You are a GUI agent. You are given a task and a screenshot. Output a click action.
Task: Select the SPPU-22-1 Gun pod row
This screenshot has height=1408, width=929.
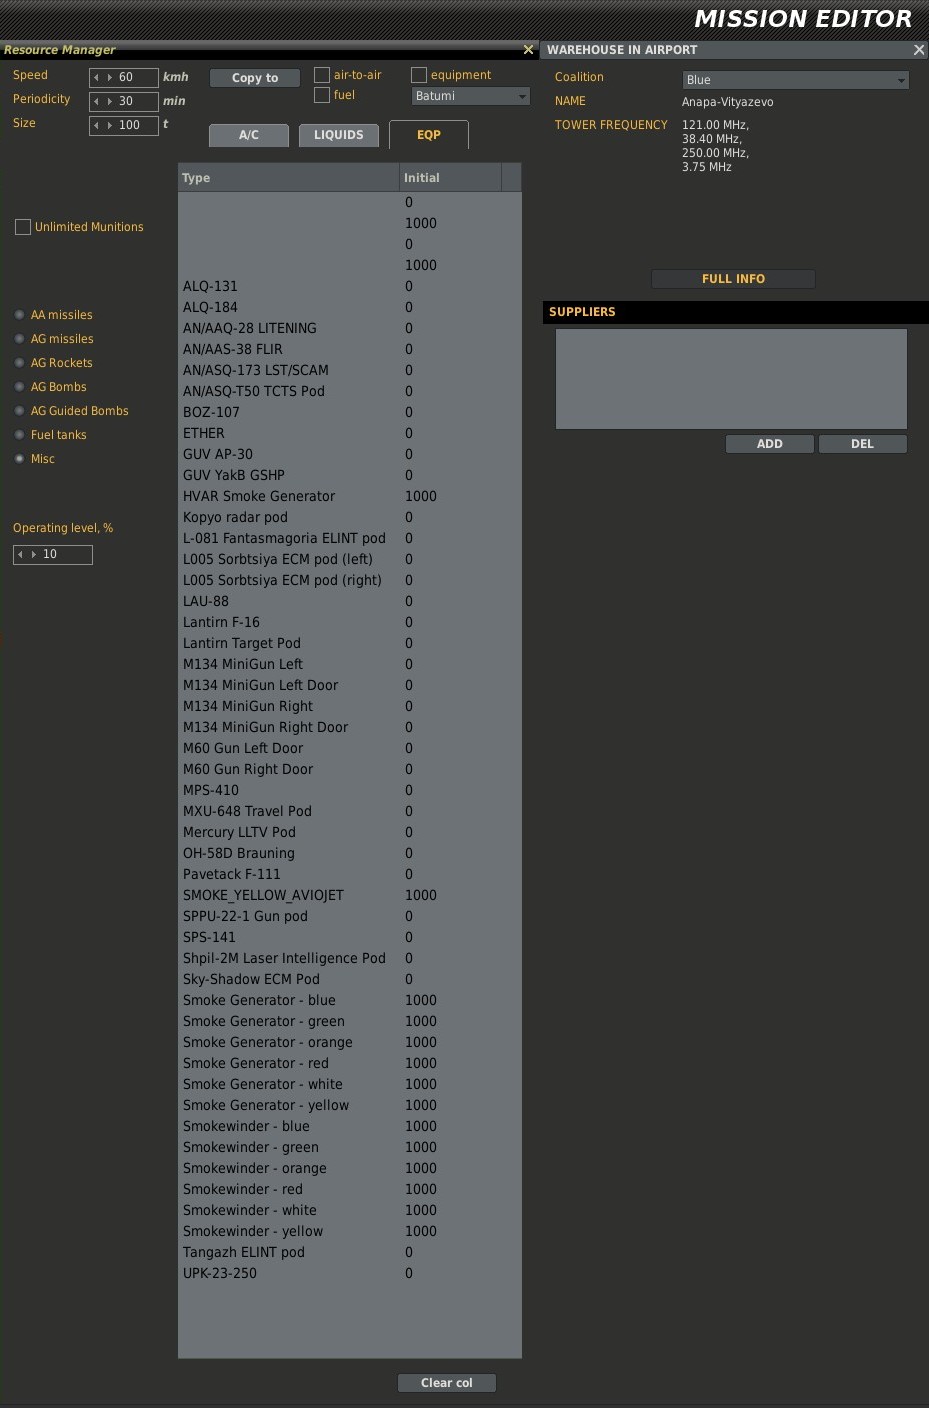pos(349,916)
